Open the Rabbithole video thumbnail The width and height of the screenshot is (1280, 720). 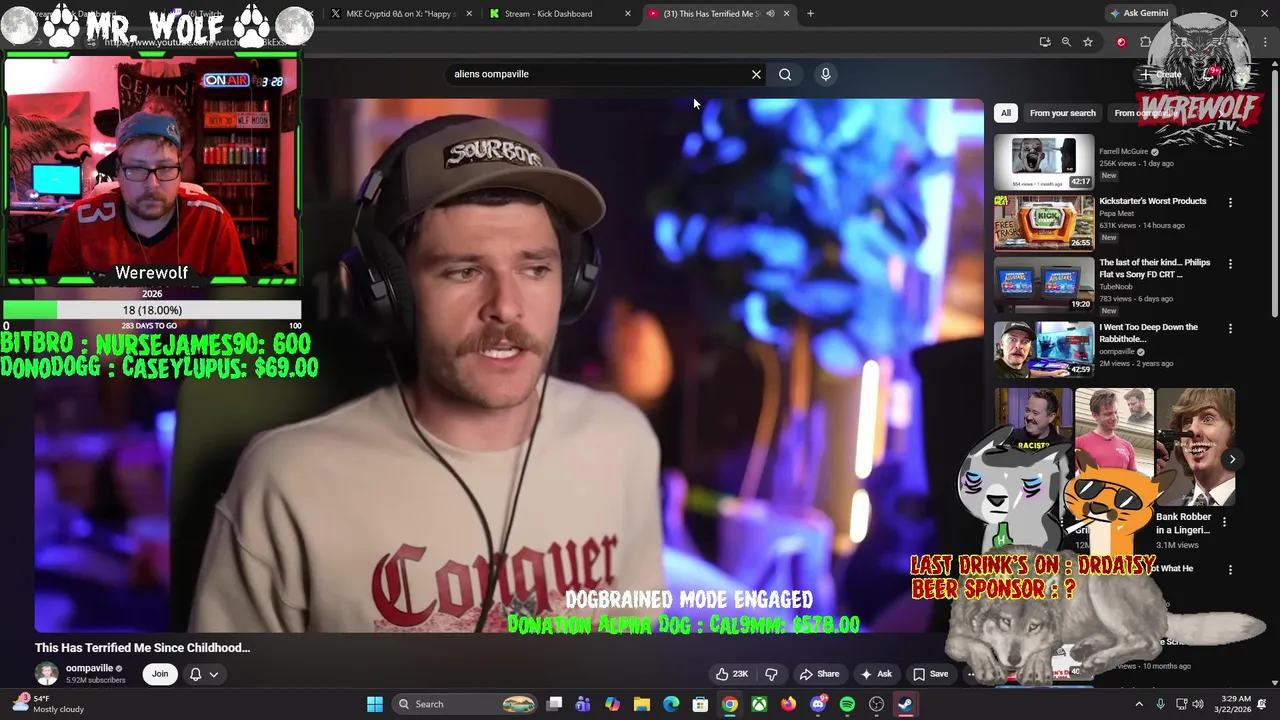[x=1044, y=349]
